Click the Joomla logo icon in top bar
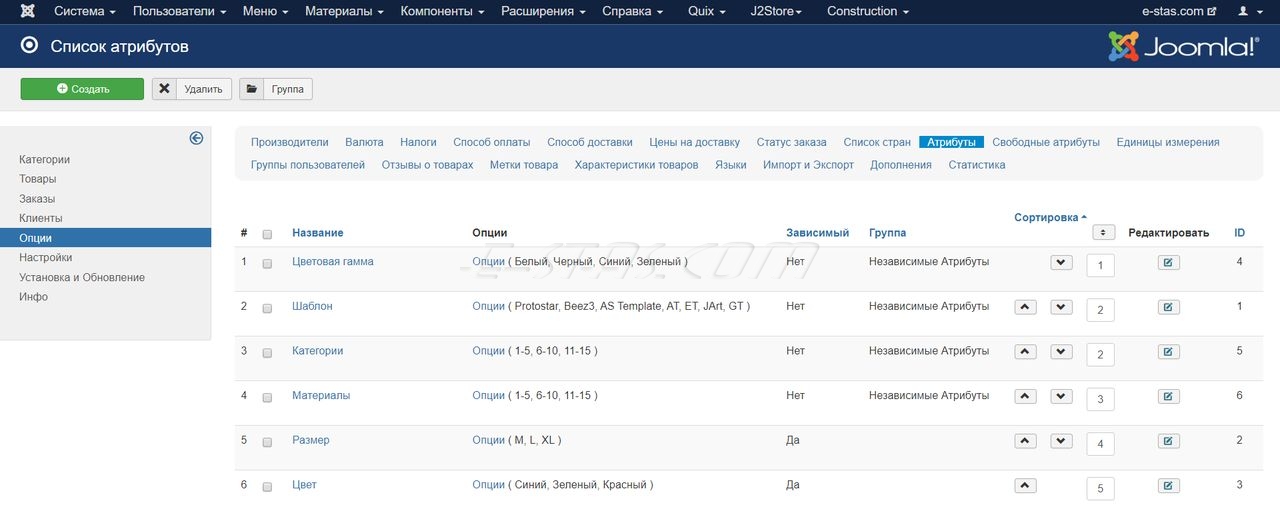 coord(28,11)
